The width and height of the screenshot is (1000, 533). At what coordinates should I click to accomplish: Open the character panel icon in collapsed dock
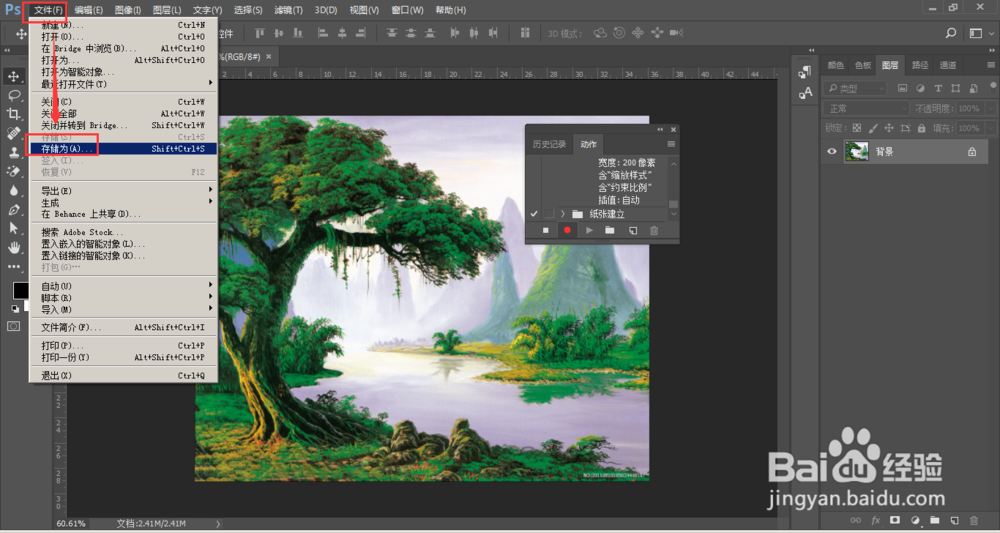point(805,93)
